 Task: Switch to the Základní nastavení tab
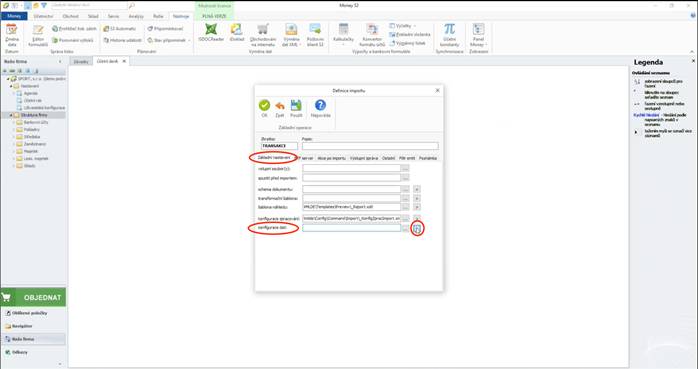click(x=274, y=158)
